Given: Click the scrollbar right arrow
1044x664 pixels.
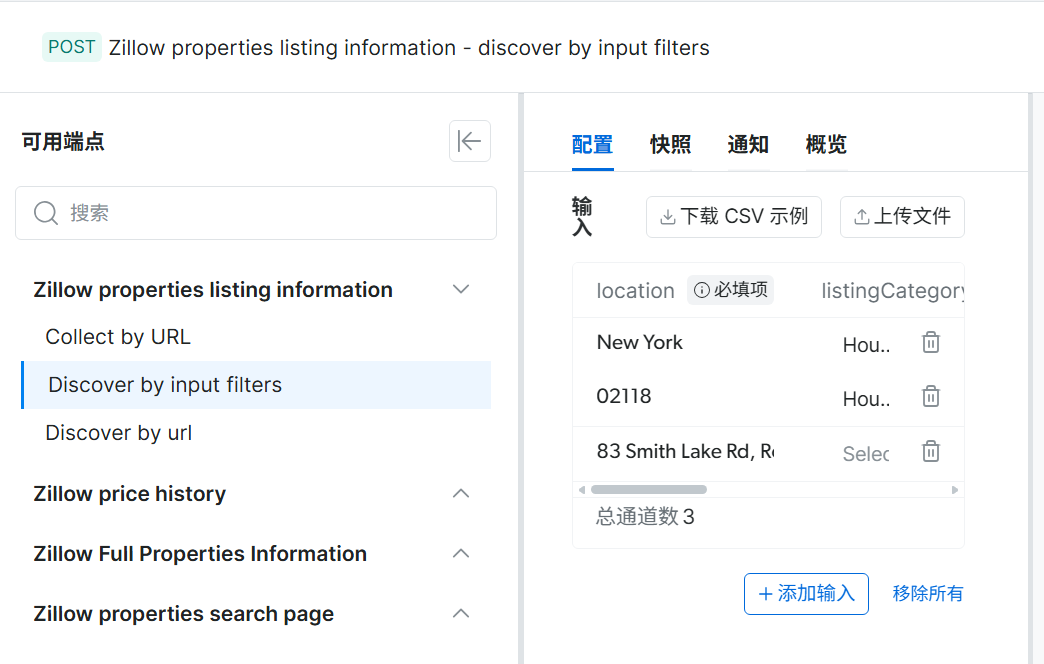Looking at the screenshot, I should click(x=955, y=490).
